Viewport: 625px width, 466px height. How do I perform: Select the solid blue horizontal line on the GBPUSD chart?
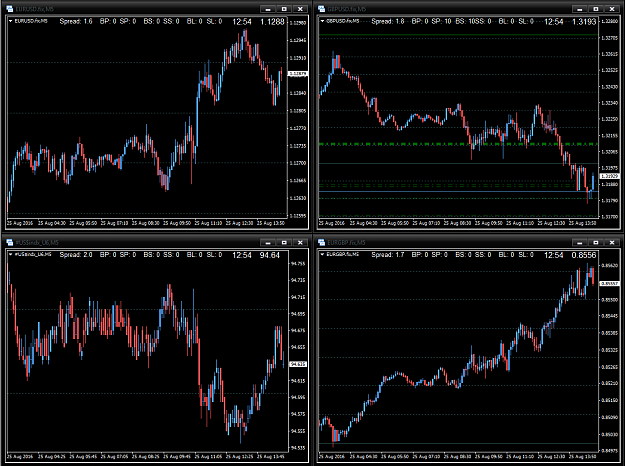point(458,192)
